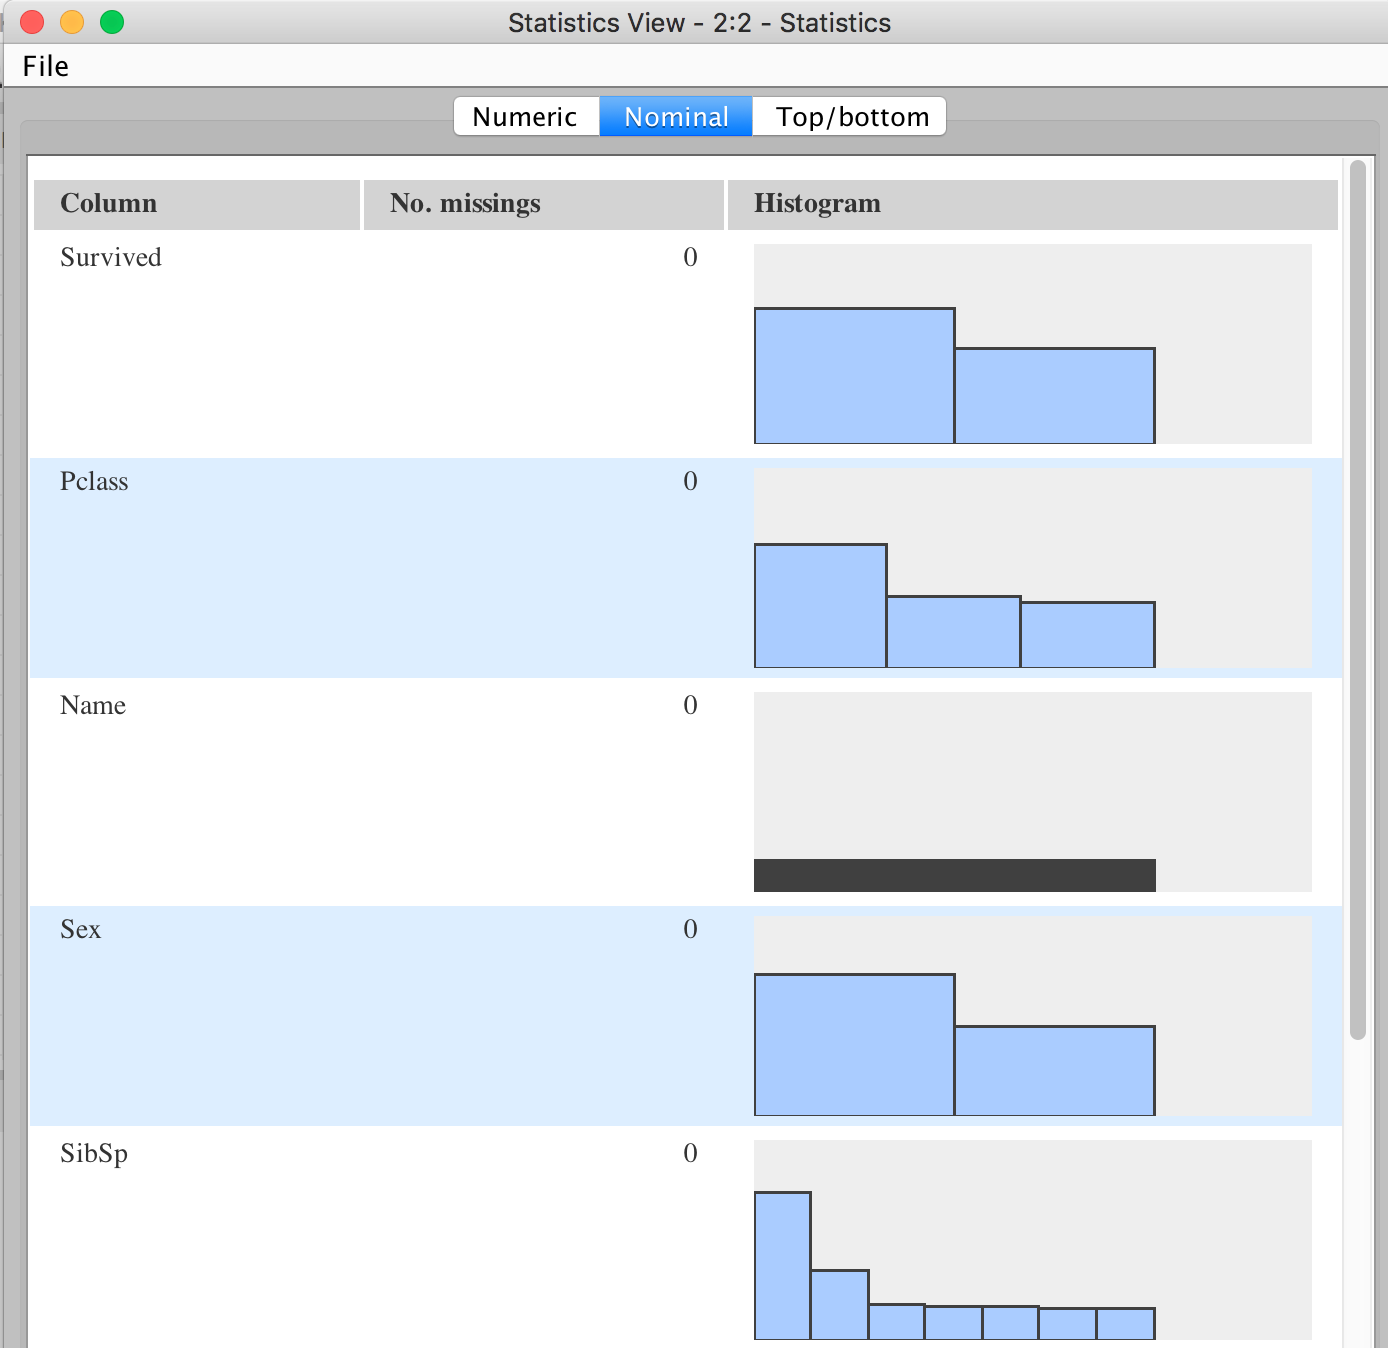This screenshot has height=1348, width=1388.
Task: Click the Name histogram dark bar
Action: coord(954,875)
